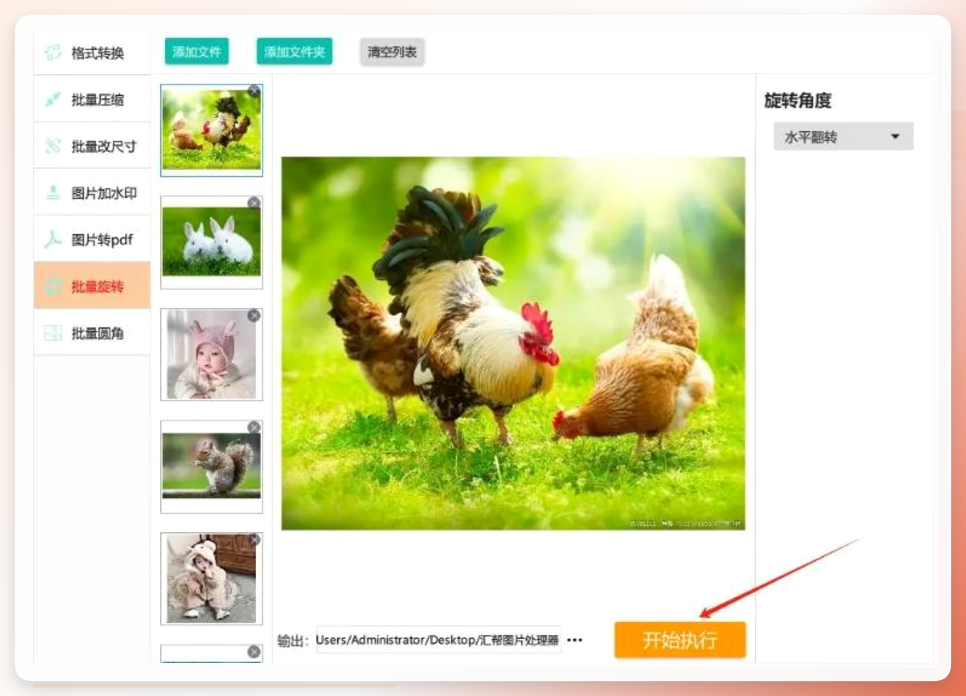Click the 图片加水印 watermark icon
Screen dimensions: 966x696
[x=53, y=193]
